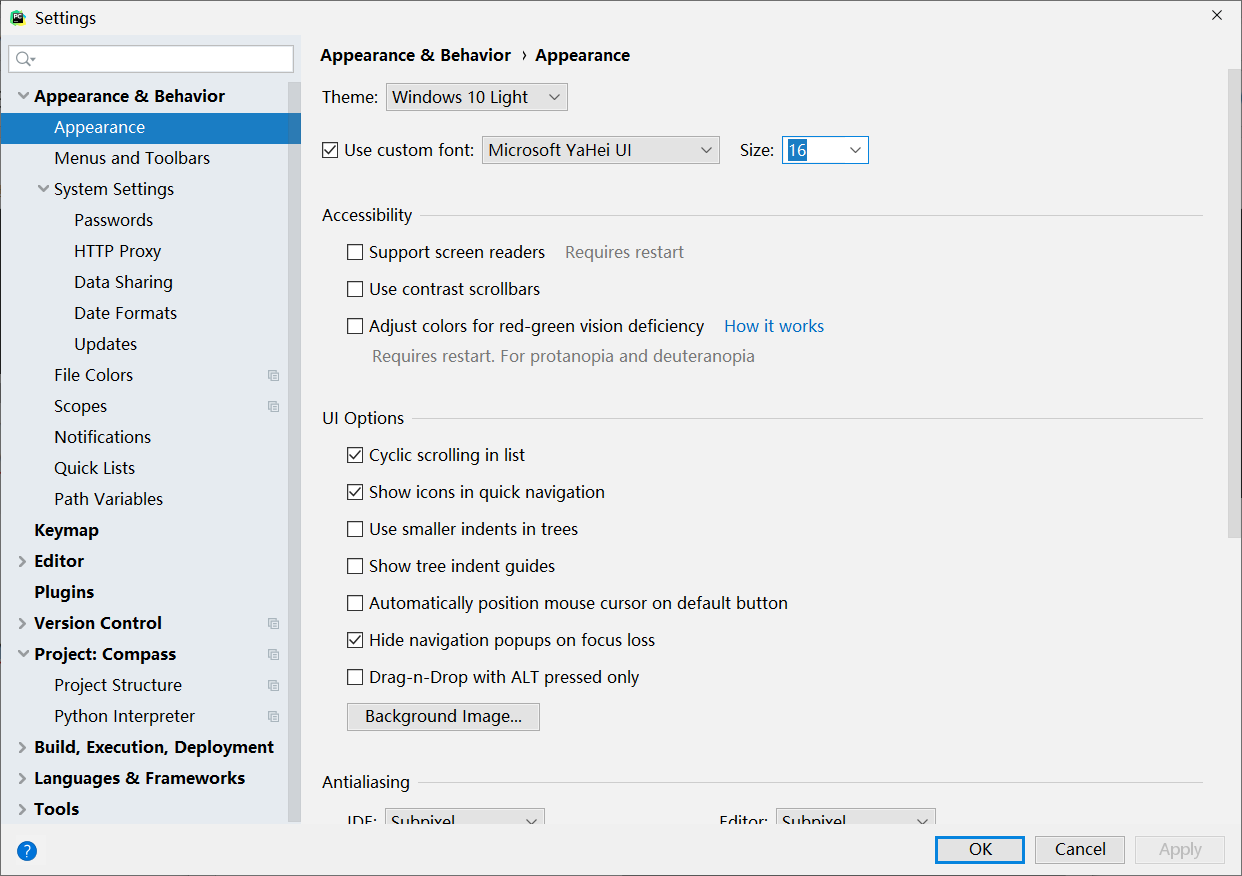Open Keymap settings
1242x876 pixels.
(66, 530)
